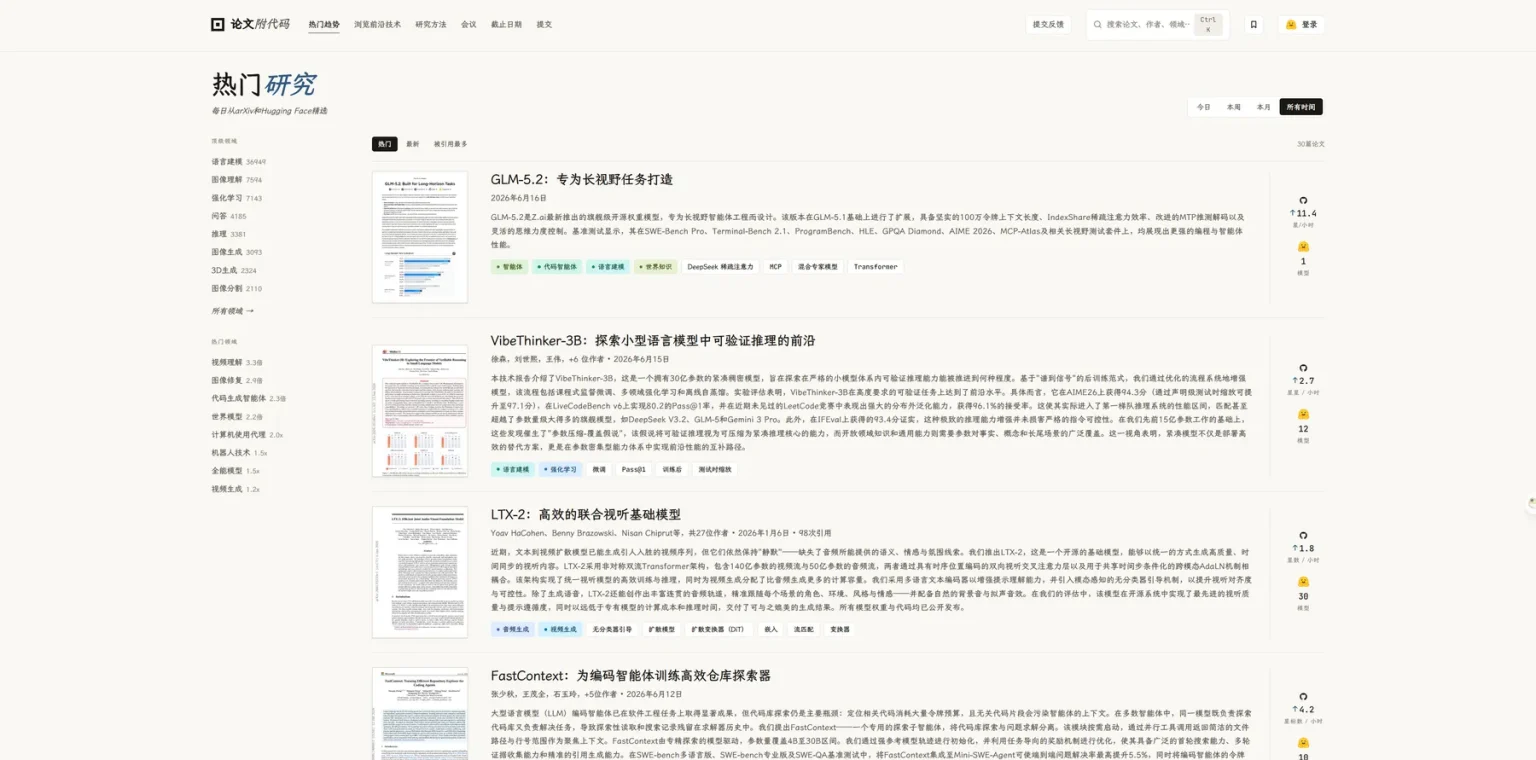Open trending domain 视频生成
This screenshot has width=1536, height=760.
click(235, 489)
